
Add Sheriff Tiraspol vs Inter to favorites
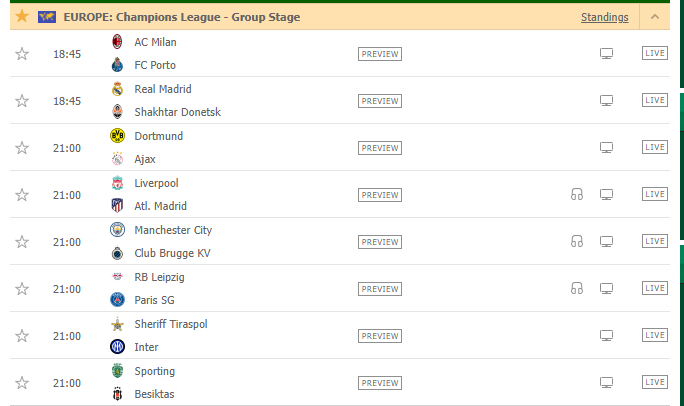pyautogui.click(x=22, y=336)
